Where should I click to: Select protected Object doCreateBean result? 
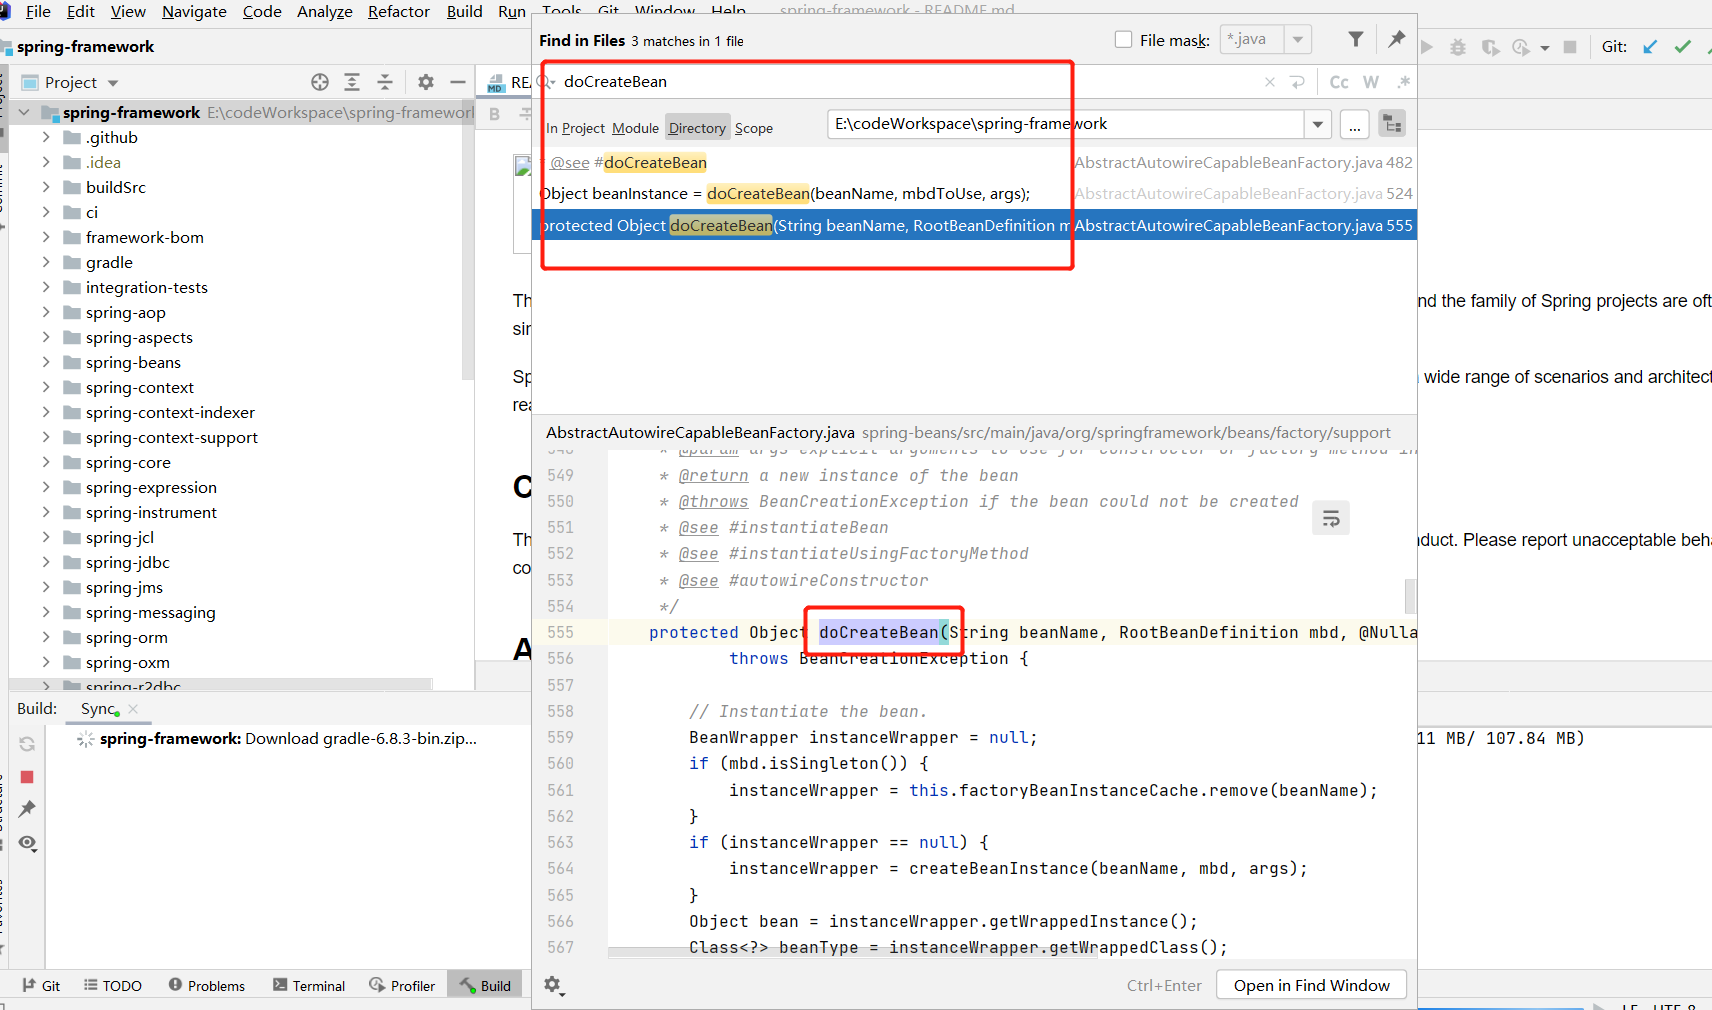pos(975,225)
